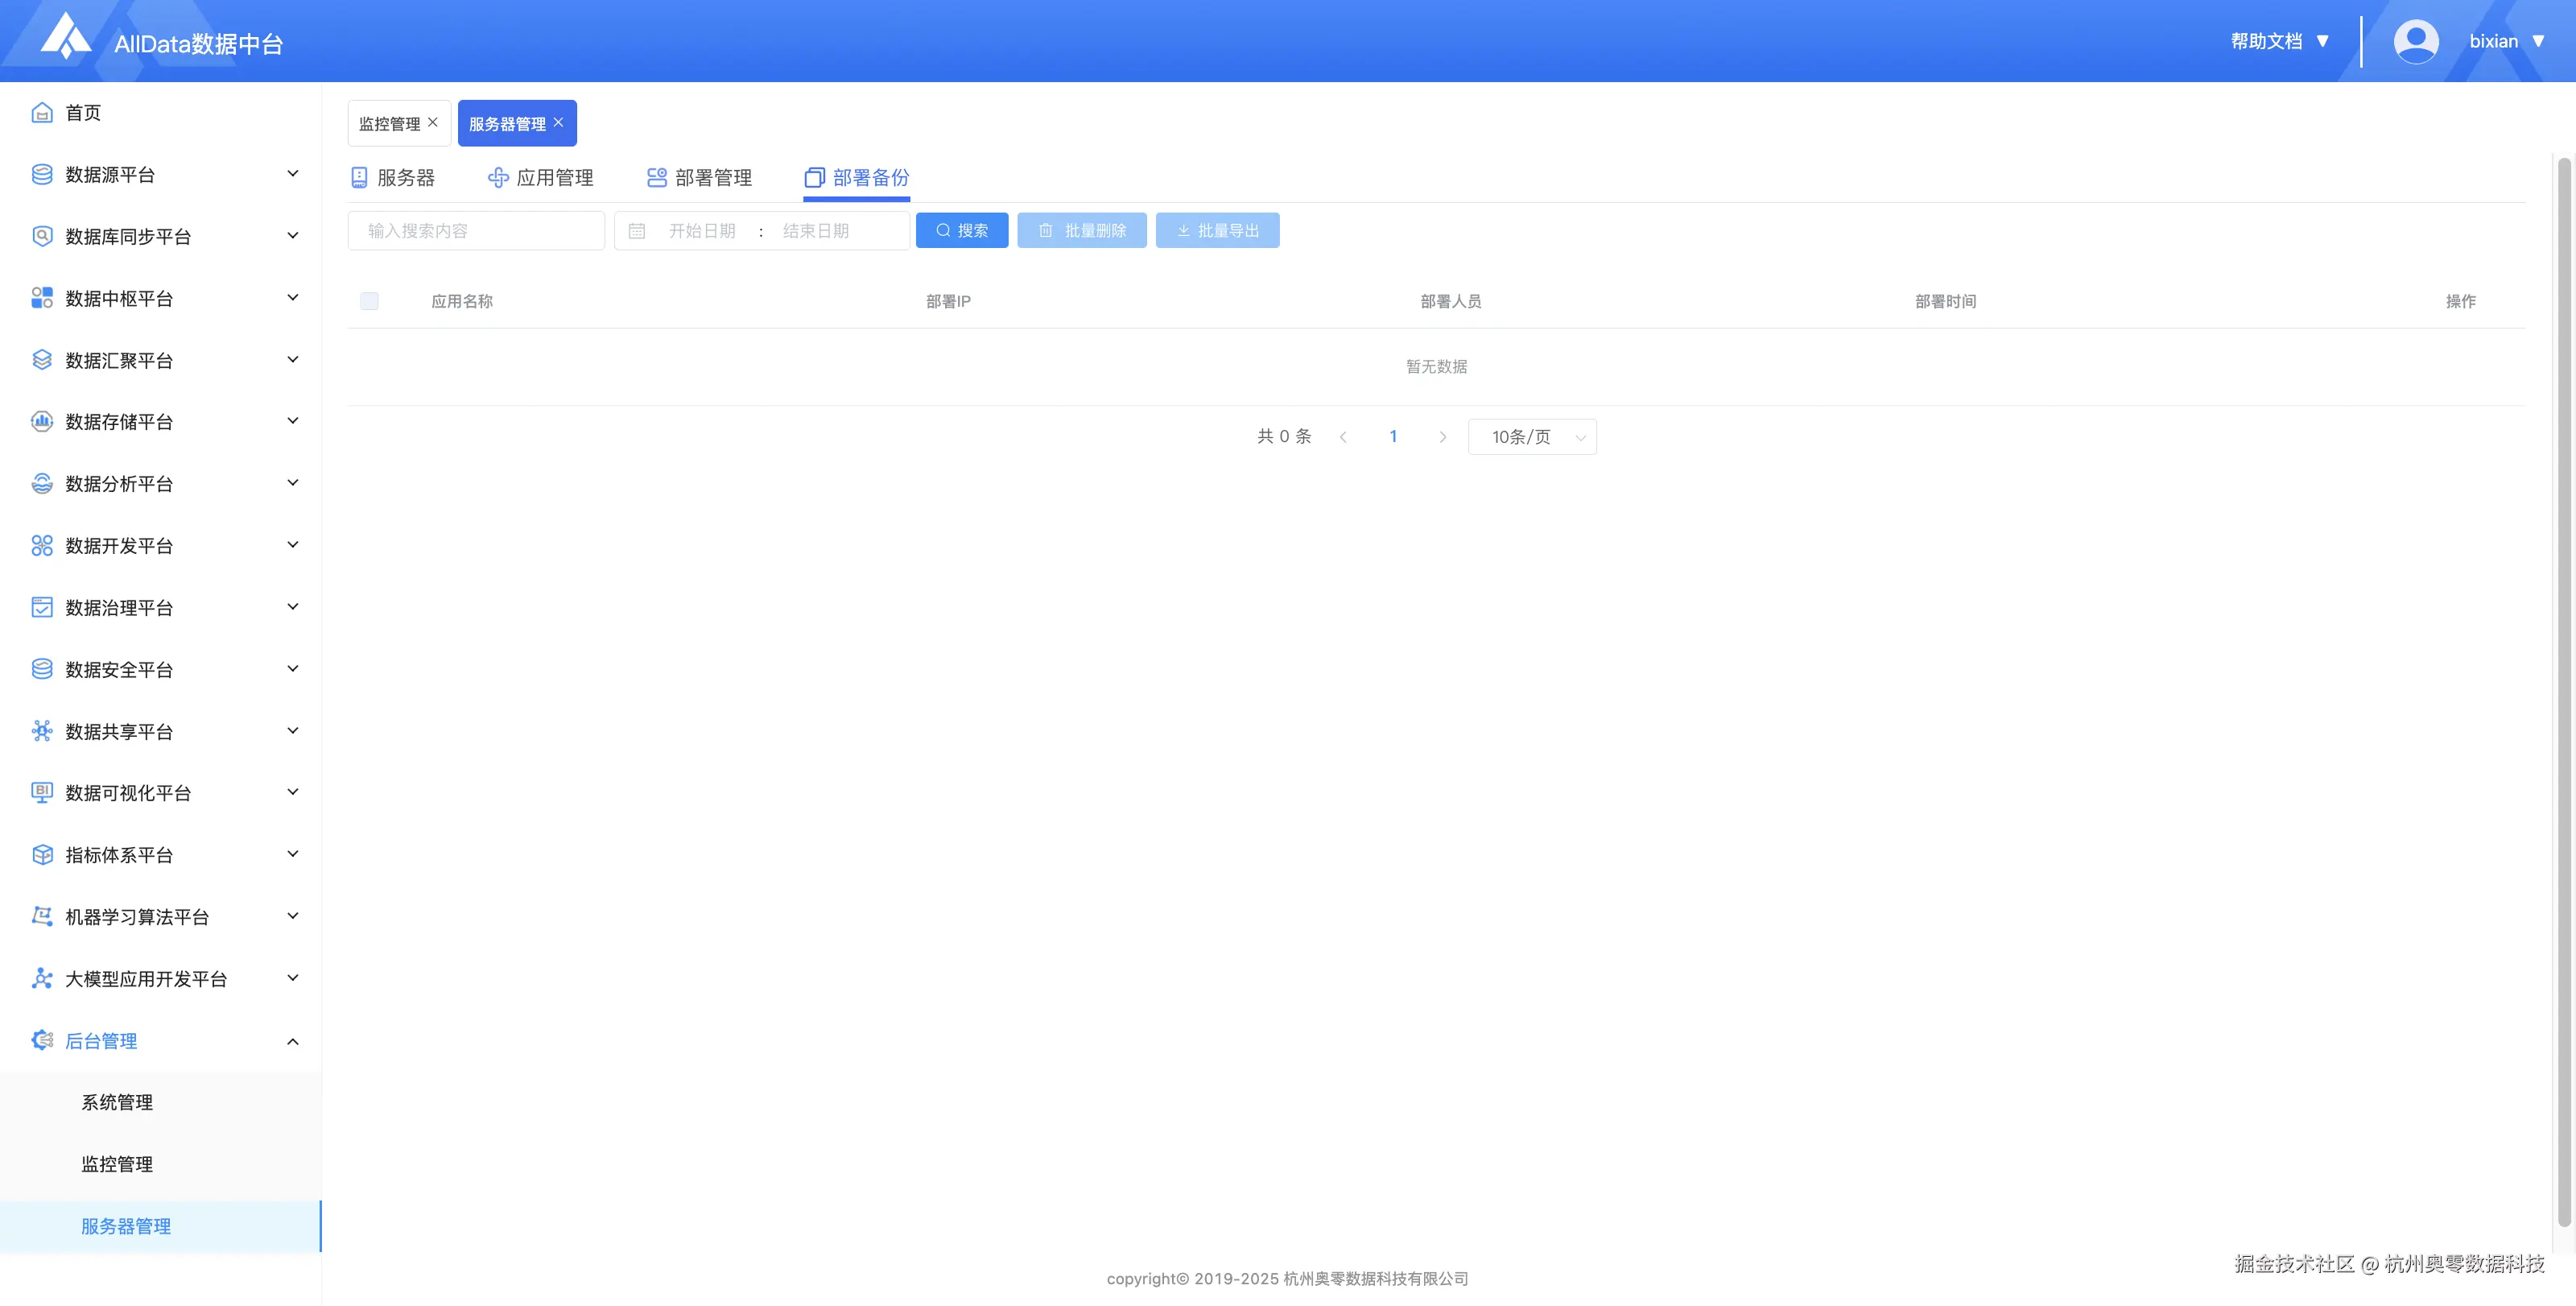Viewport: 2576px width, 1306px height.
Task: Click the 批量导出 export button
Action: [1217, 230]
